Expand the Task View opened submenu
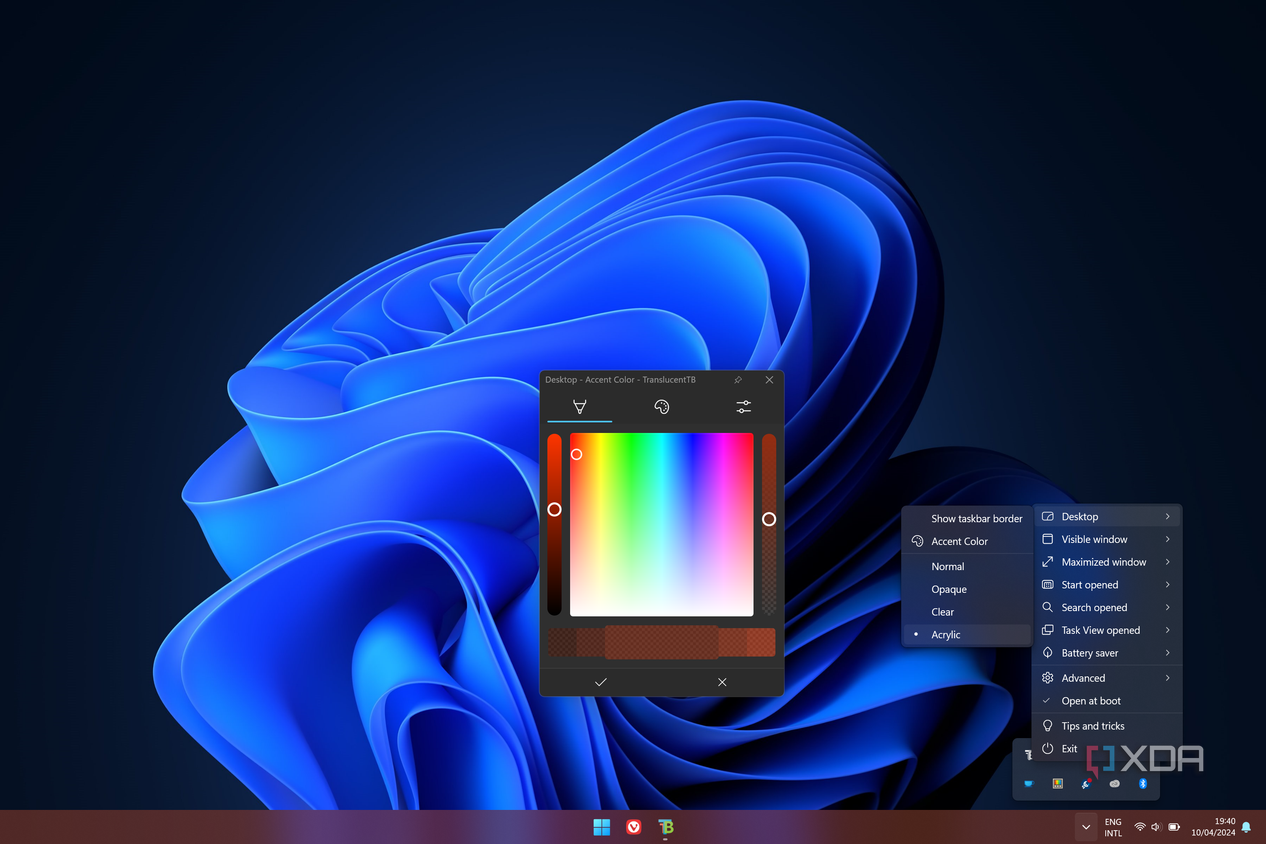Image resolution: width=1266 pixels, height=844 pixels. (1107, 631)
